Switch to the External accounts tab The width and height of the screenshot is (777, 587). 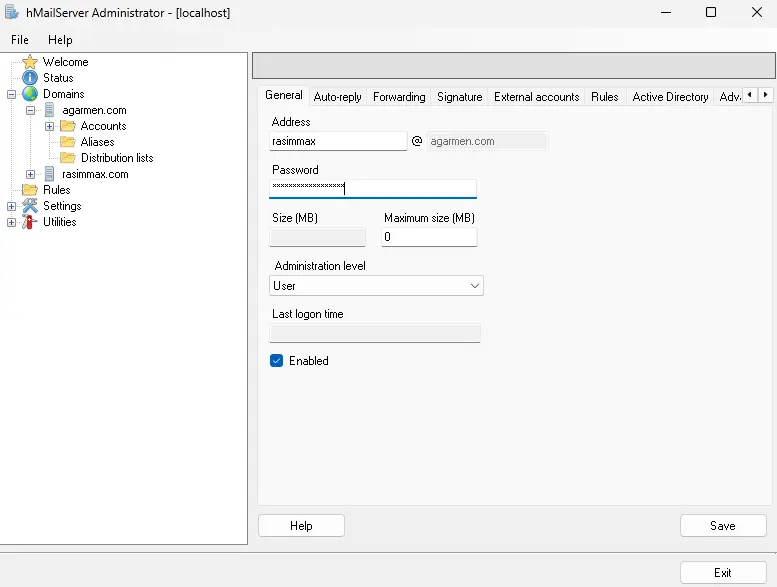(x=536, y=97)
